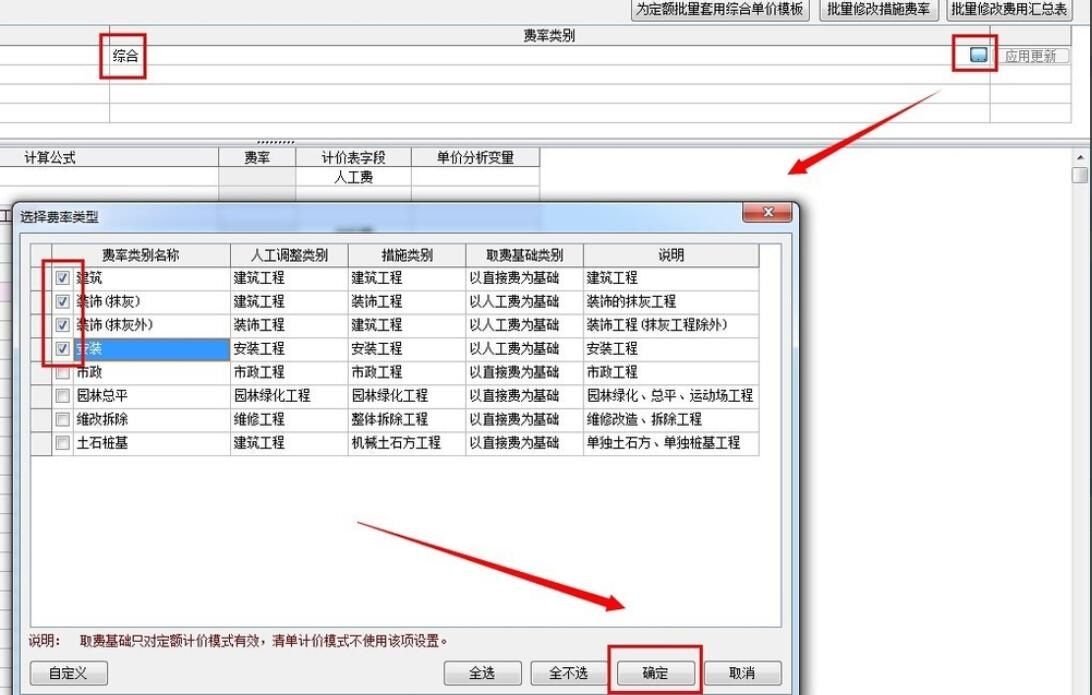Close the 选择费率类型 dialog

(767, 212)
